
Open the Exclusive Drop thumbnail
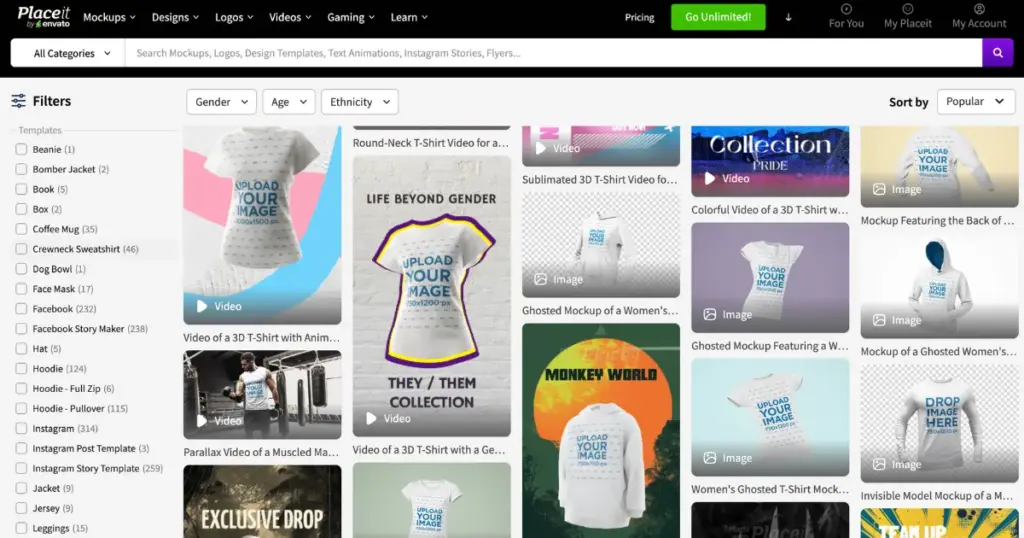[262, 501]
